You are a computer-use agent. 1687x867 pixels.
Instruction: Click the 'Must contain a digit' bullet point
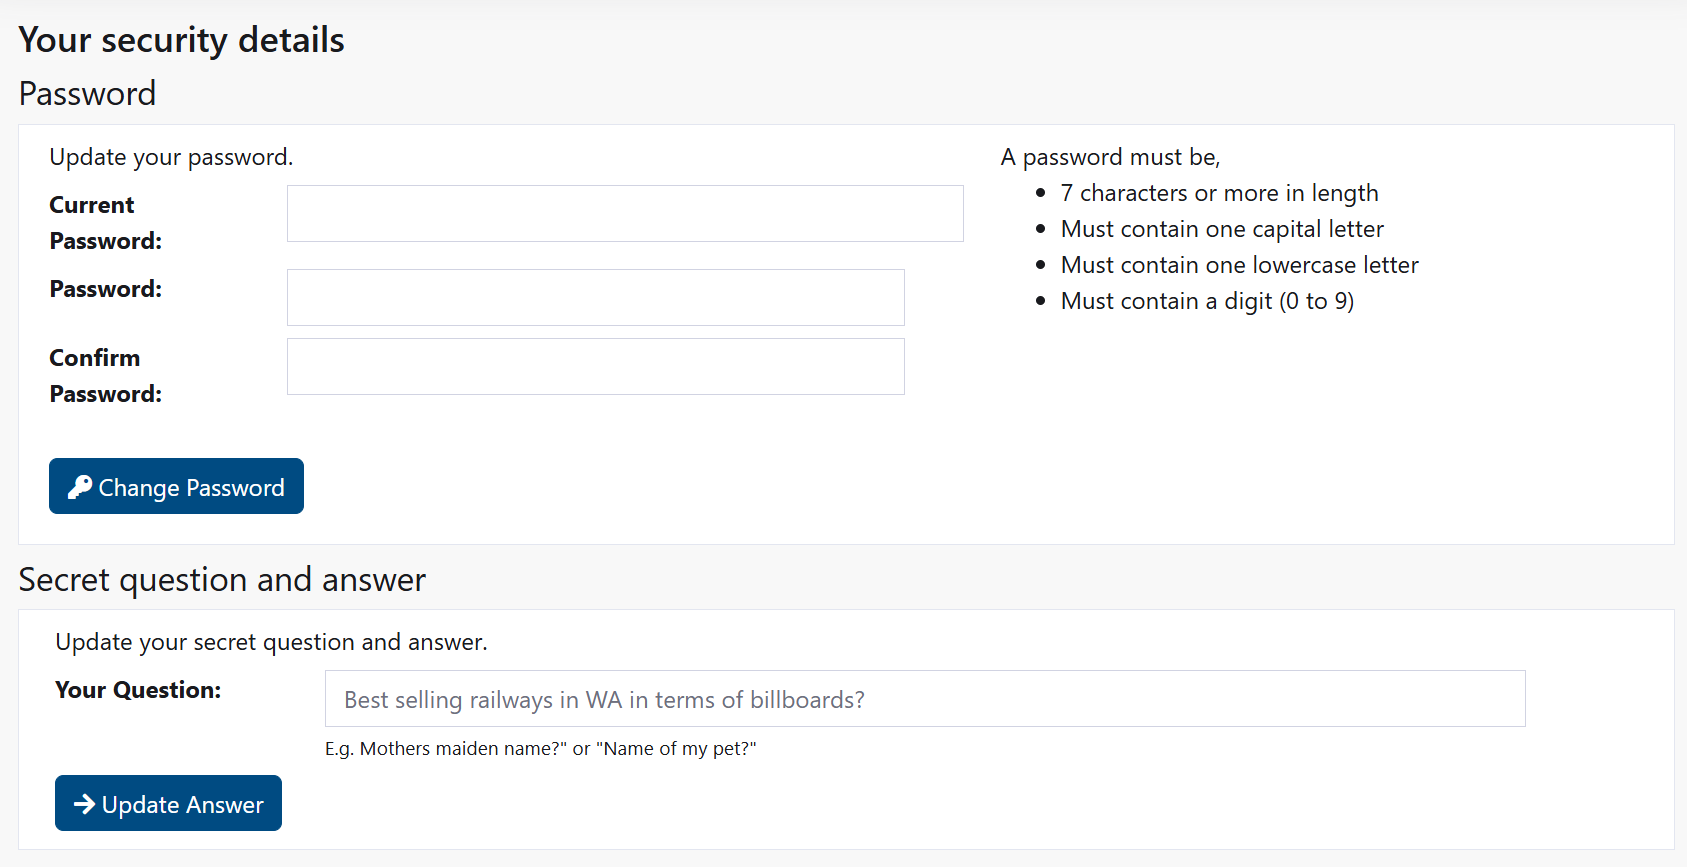(1206, 300)
